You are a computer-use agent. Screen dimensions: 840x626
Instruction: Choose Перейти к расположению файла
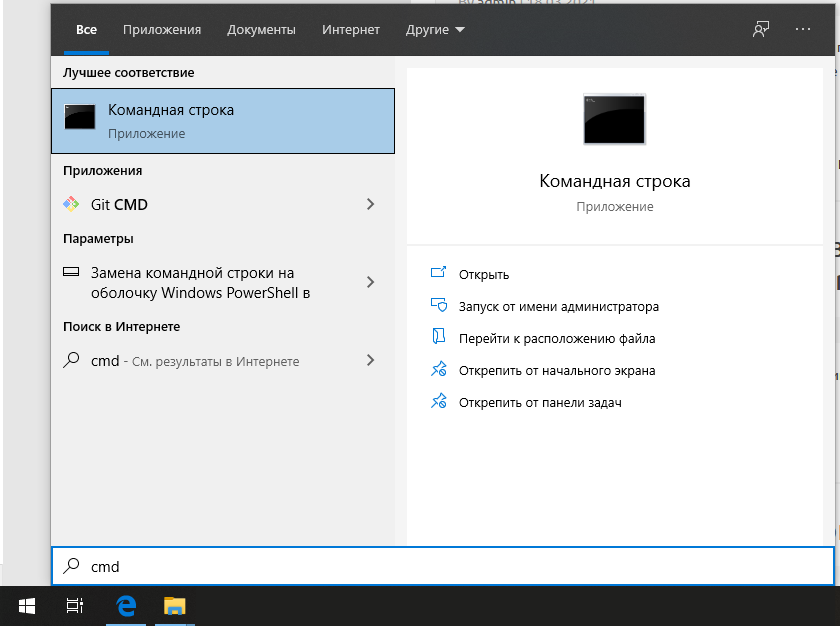556,338
